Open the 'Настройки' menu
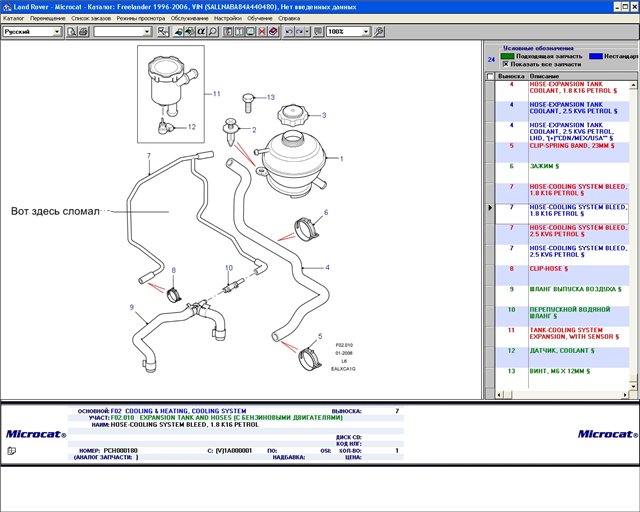This screenshot has height=512, width=640. pos(228,18)
